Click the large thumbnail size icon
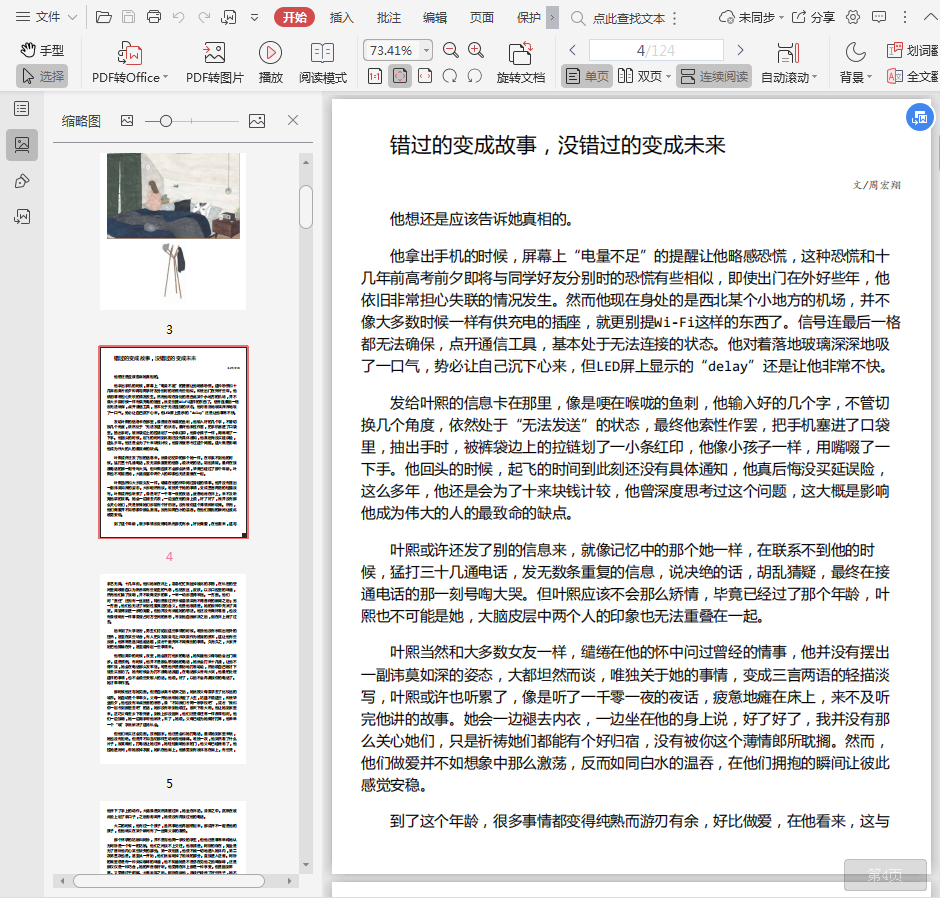Screen dimensions: 940x898 pos(257,120)
